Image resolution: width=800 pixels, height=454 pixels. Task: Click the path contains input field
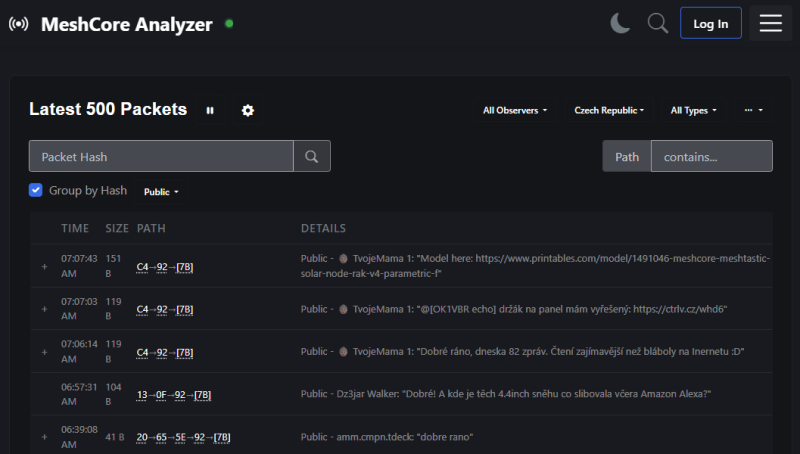click(711, 156)
